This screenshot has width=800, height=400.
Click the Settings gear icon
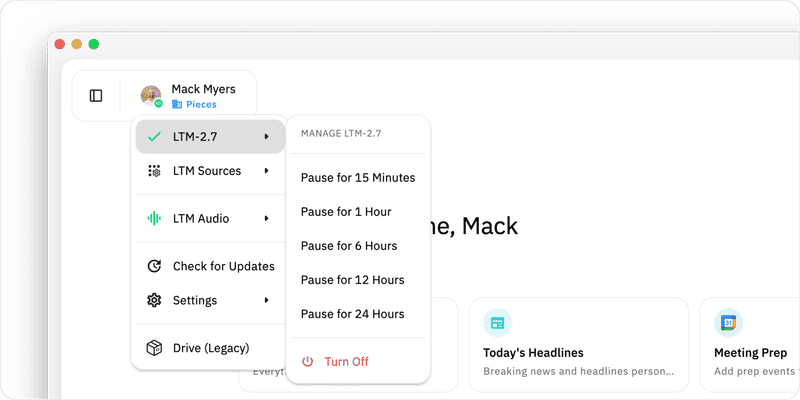tap(154, 300)
